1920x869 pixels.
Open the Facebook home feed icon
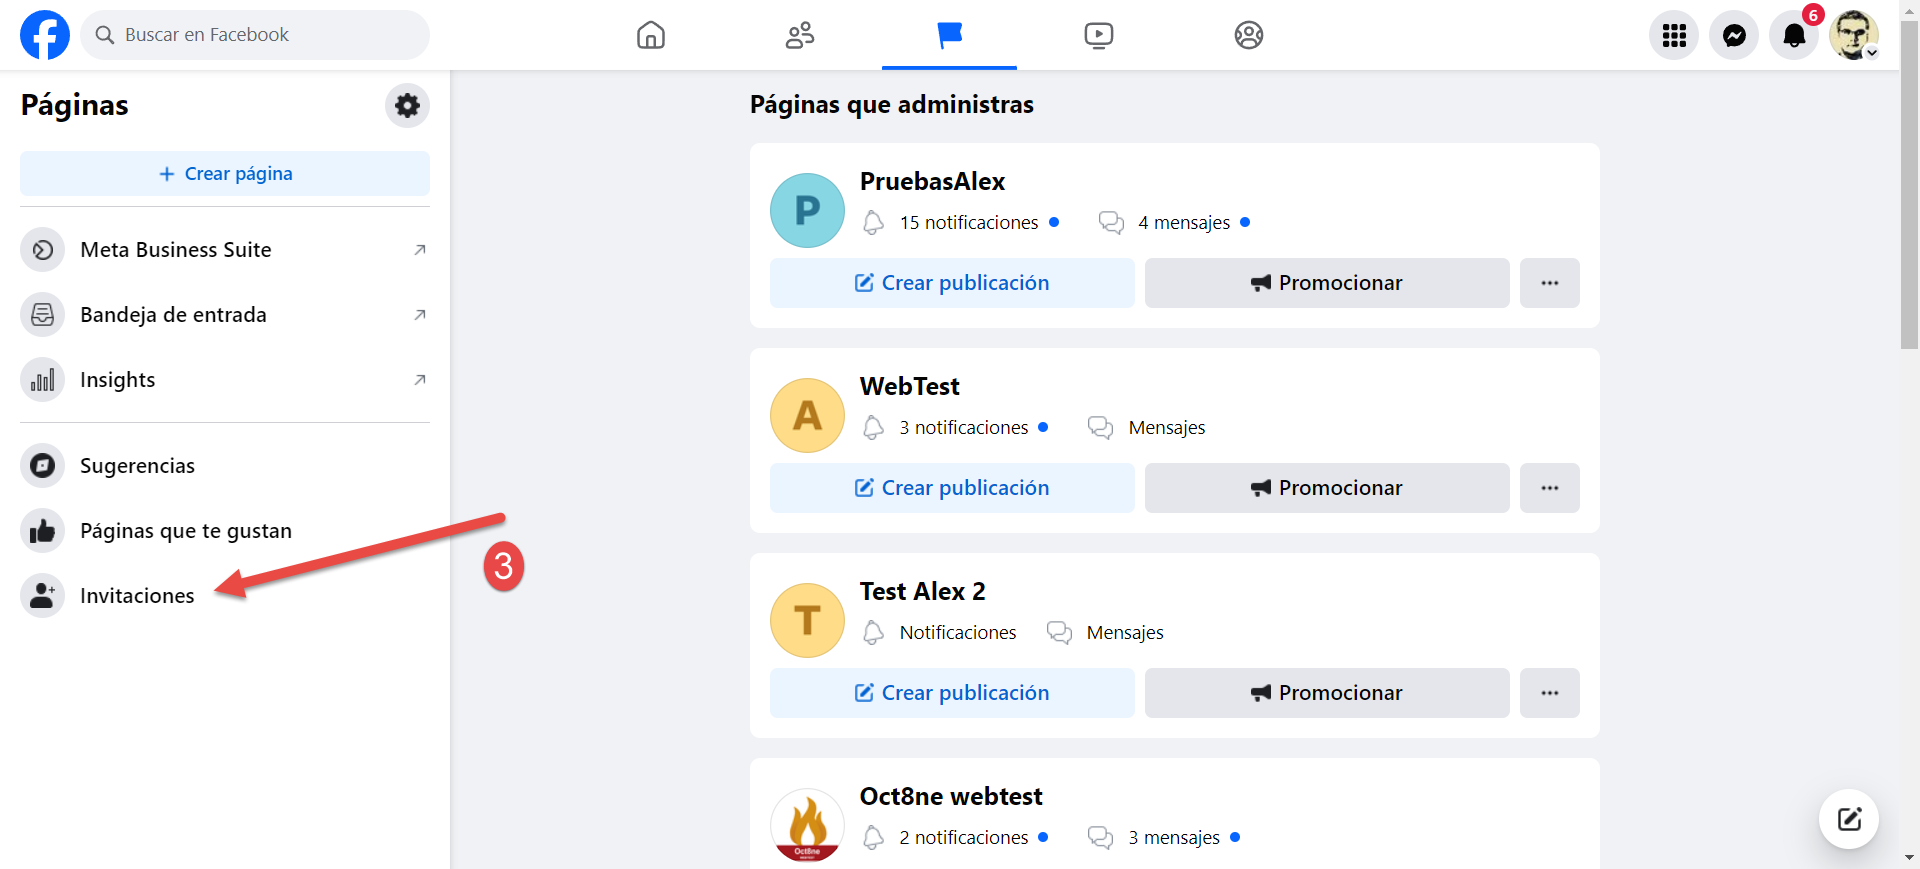tap(650, 35)
